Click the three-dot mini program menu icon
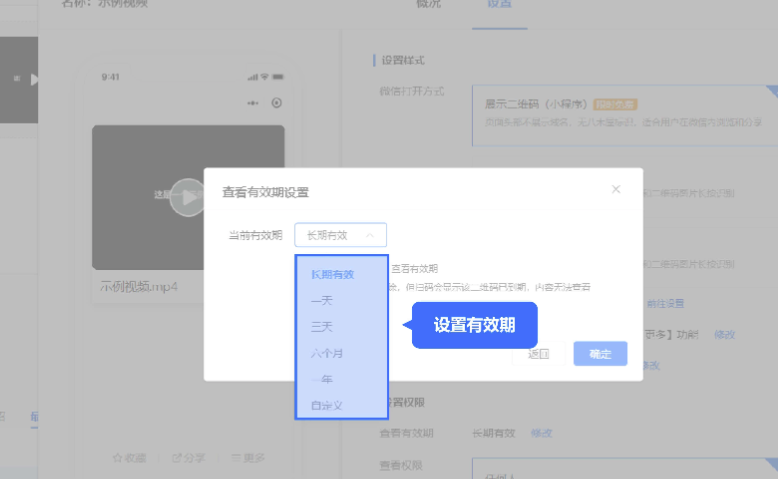The height and width of the screenshot is (479, 778). 253,103
